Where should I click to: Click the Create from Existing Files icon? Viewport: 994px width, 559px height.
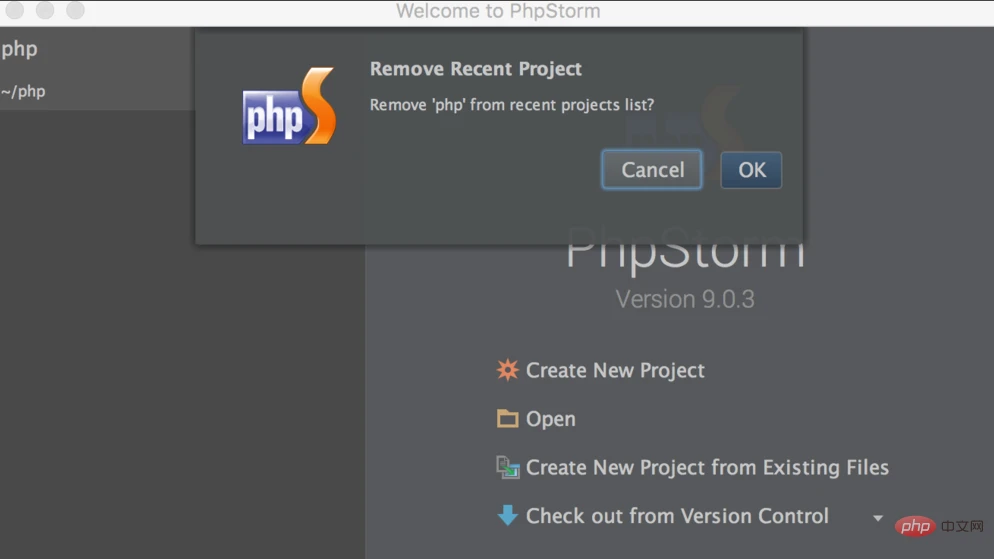click(x=507, y=467)
